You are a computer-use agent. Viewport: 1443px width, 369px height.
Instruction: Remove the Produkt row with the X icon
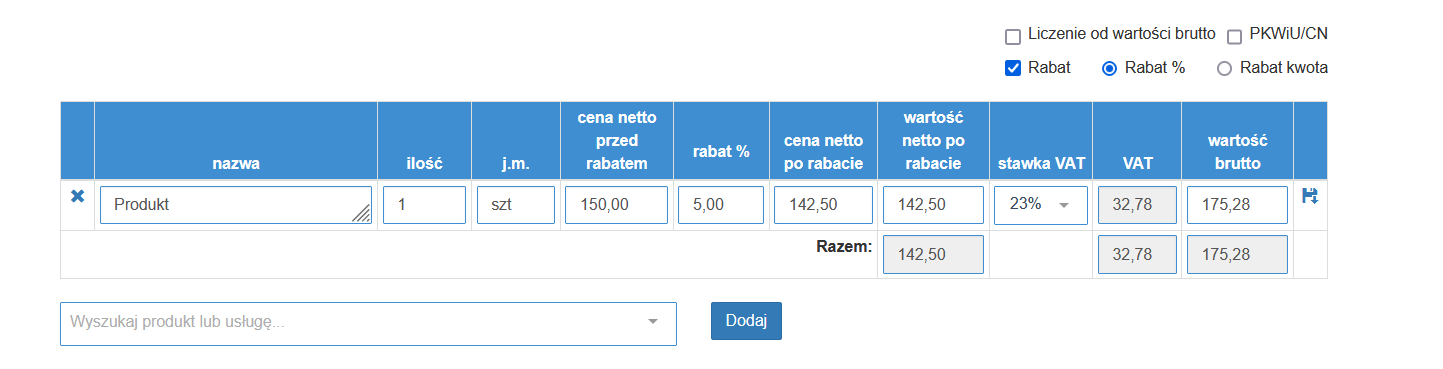point(77,197)
